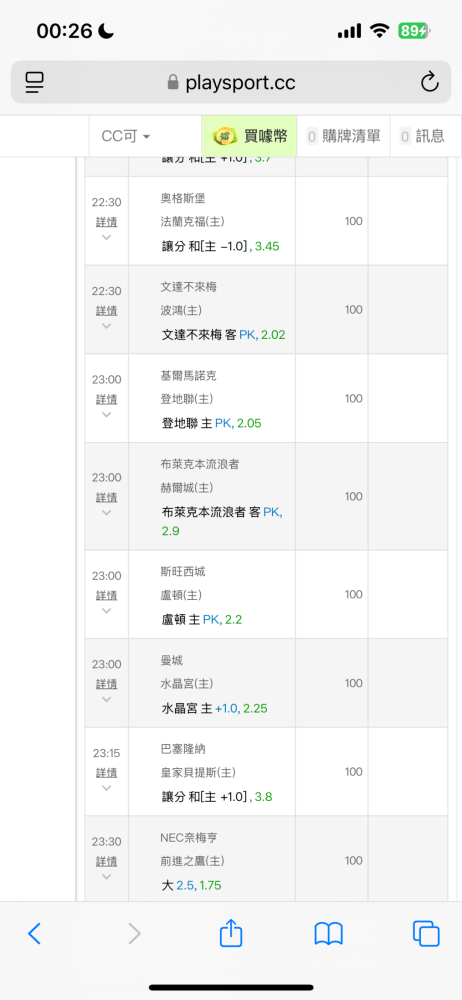
Task: Open 詳情 link for 文達不來梅 match
Action: (x=107, y=311)
